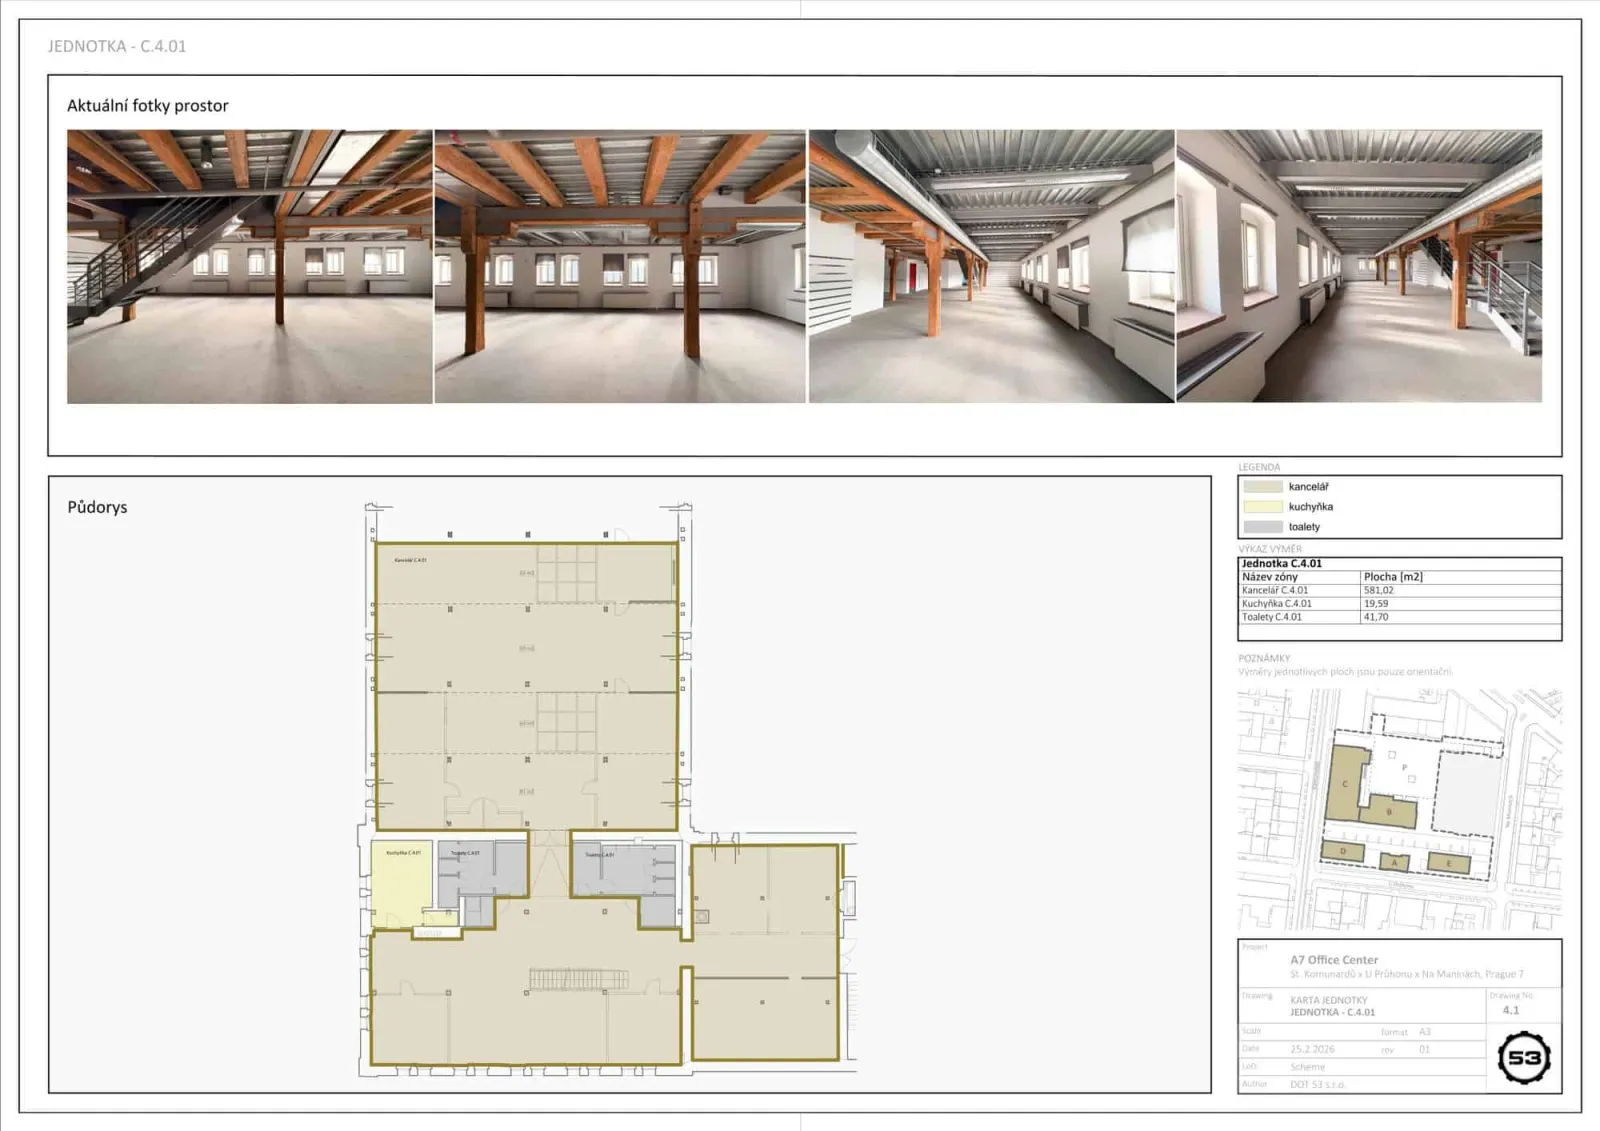The height and width of the screenshot is (1131, 1600).
Task: Click building A on the site map
Action: (x=1395, y=862)
